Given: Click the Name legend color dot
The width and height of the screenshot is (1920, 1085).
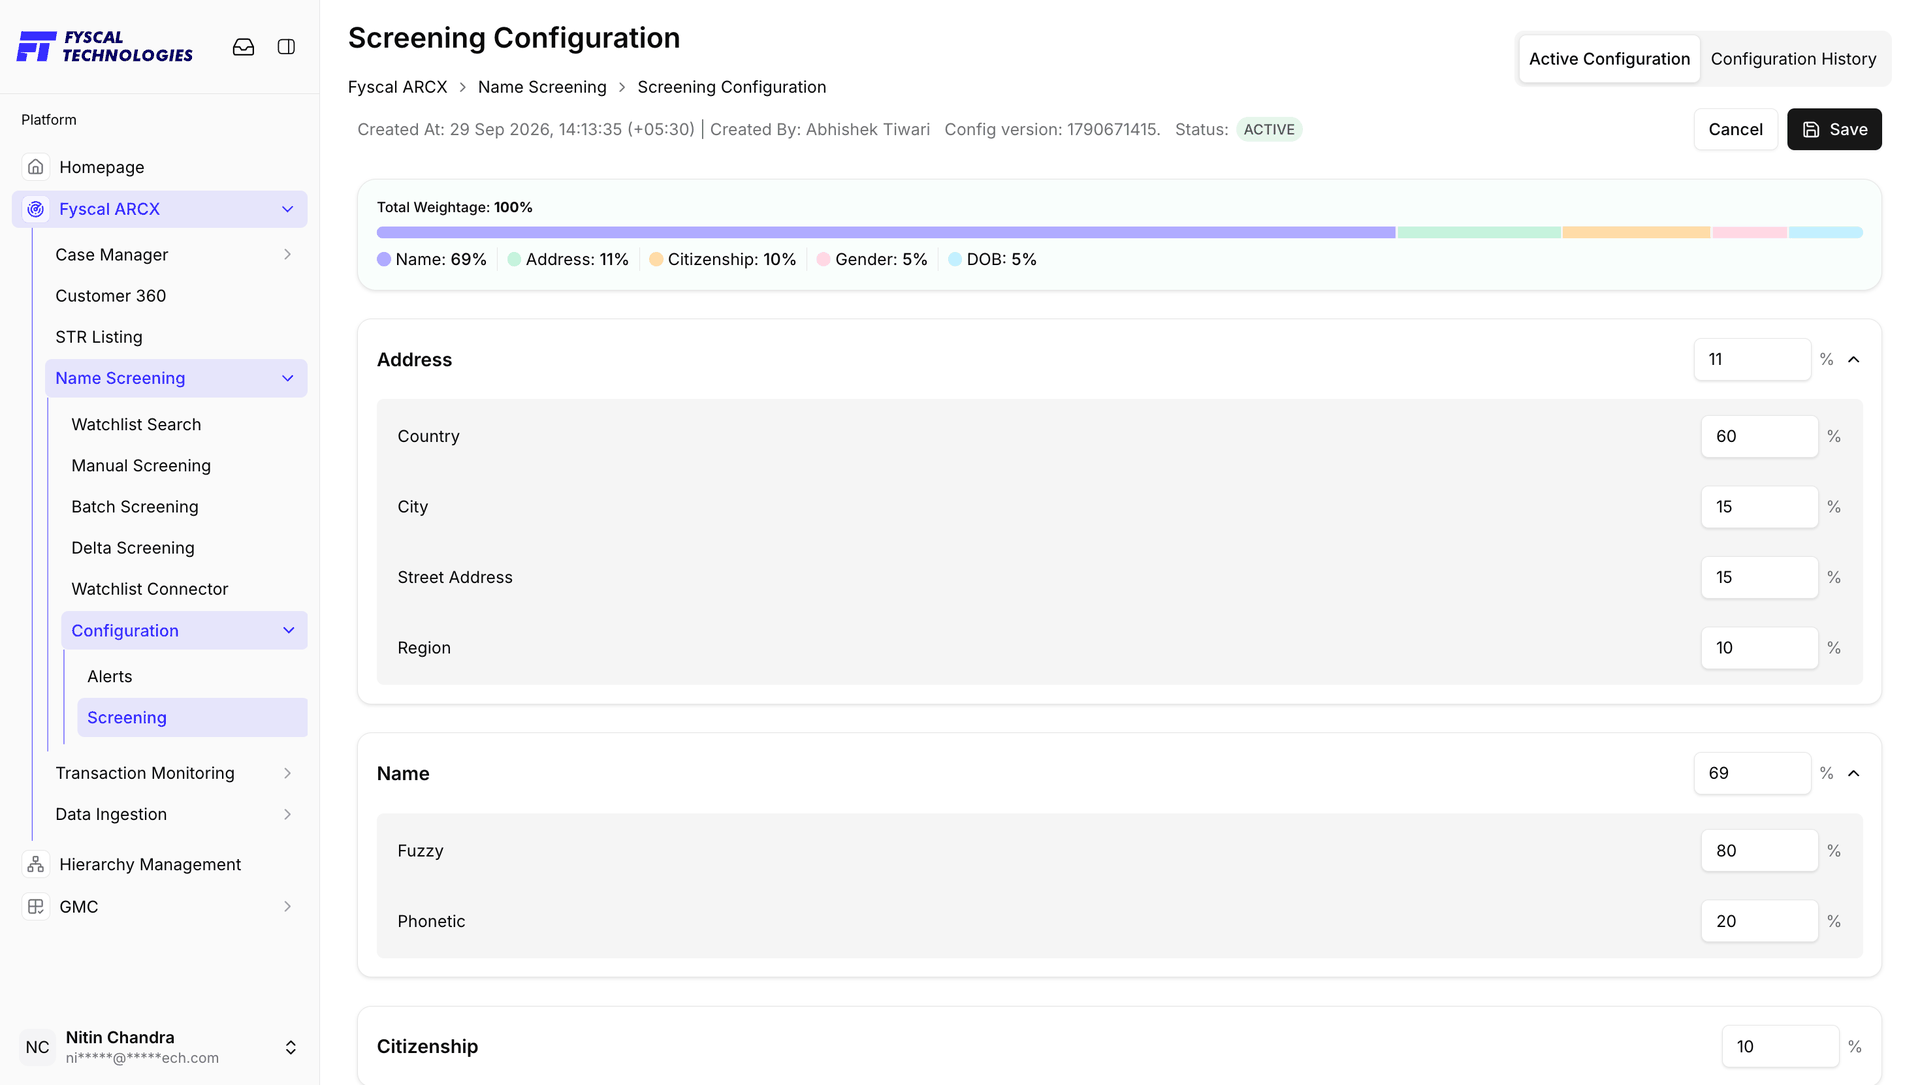Looking at the screenshot, I should [x=384, y=259].
